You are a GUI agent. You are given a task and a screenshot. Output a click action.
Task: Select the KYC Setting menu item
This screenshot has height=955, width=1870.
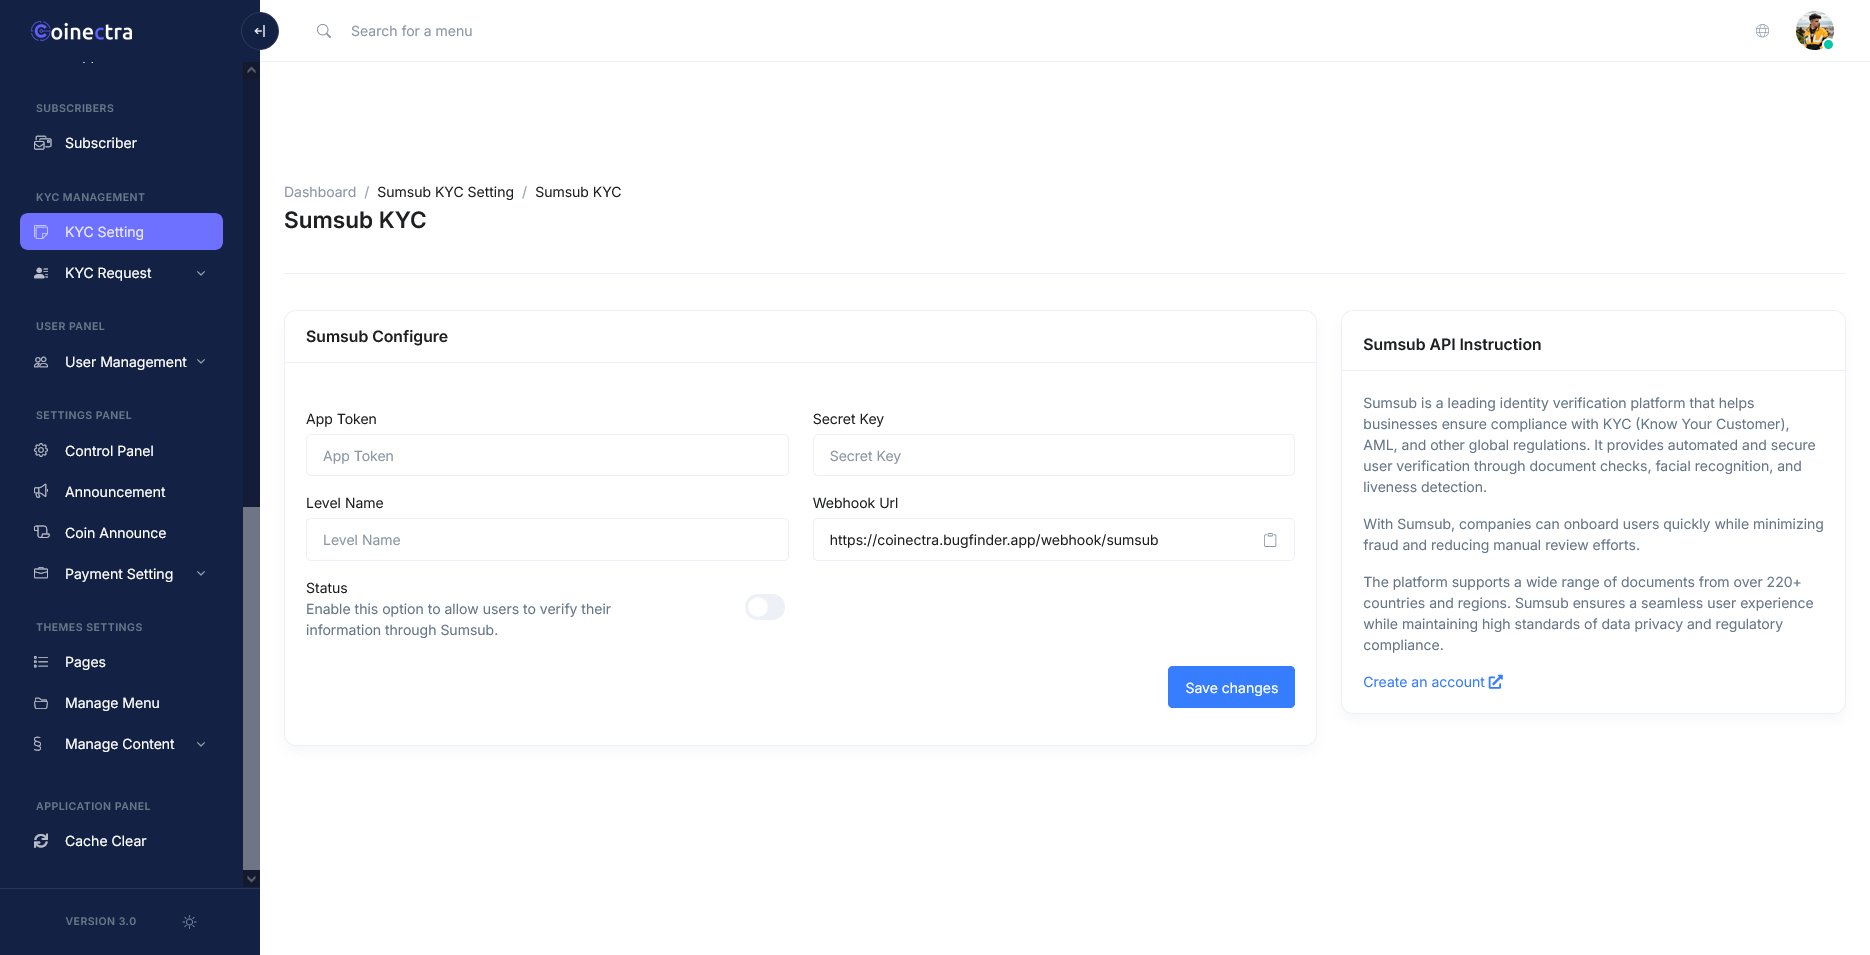(121, 232)
